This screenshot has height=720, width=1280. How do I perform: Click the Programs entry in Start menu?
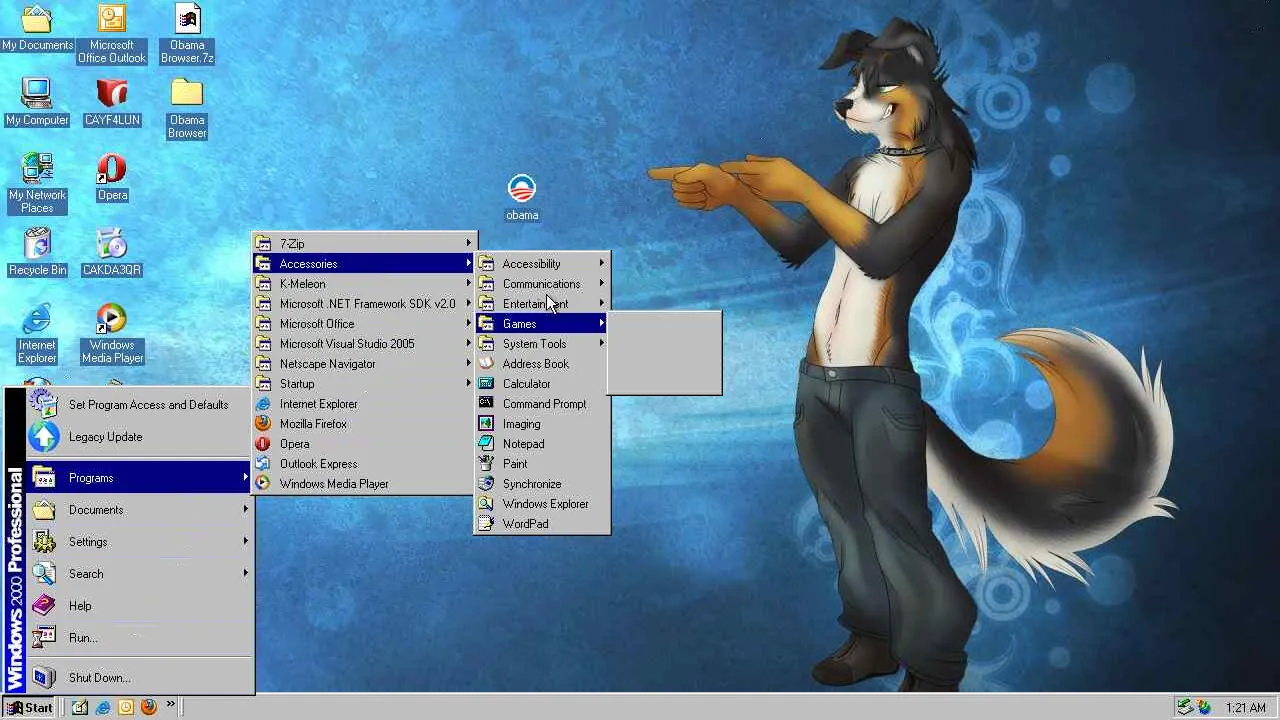pyautogui.click(x=139, y=478)
